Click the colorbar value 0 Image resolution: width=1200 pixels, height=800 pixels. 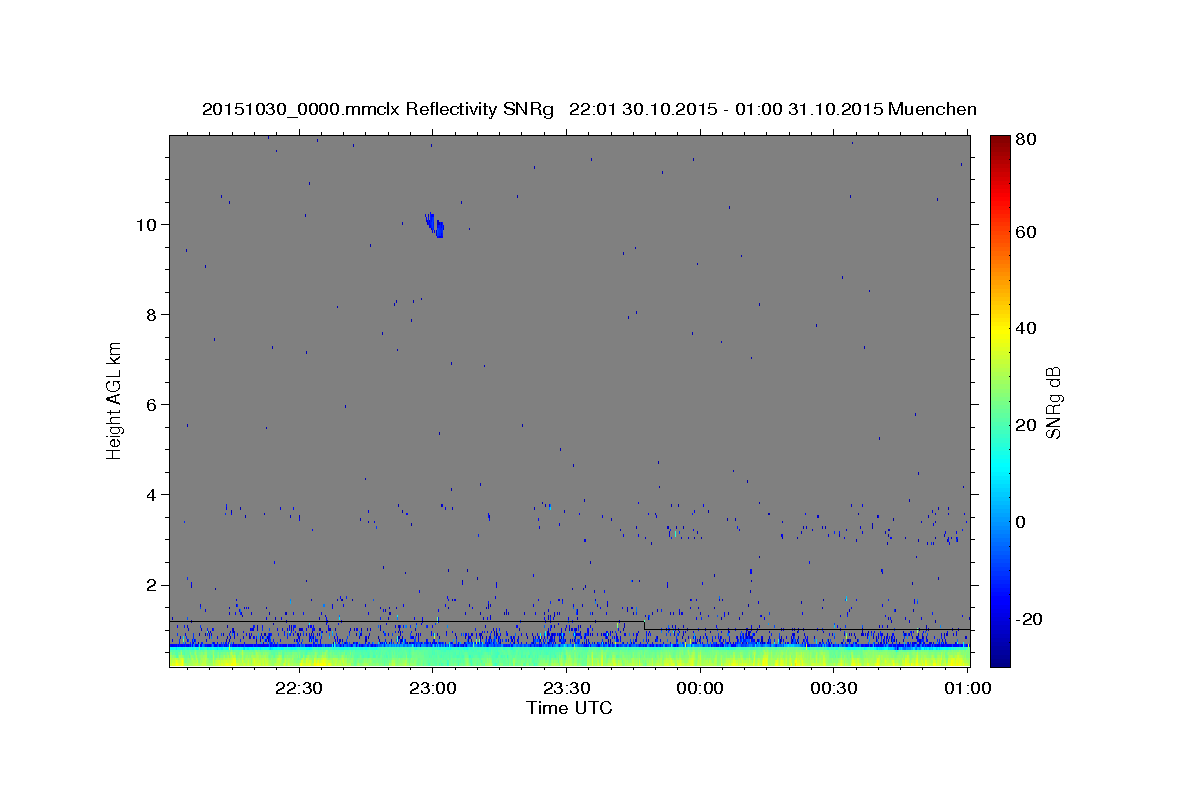click(x=1020, y=522)
